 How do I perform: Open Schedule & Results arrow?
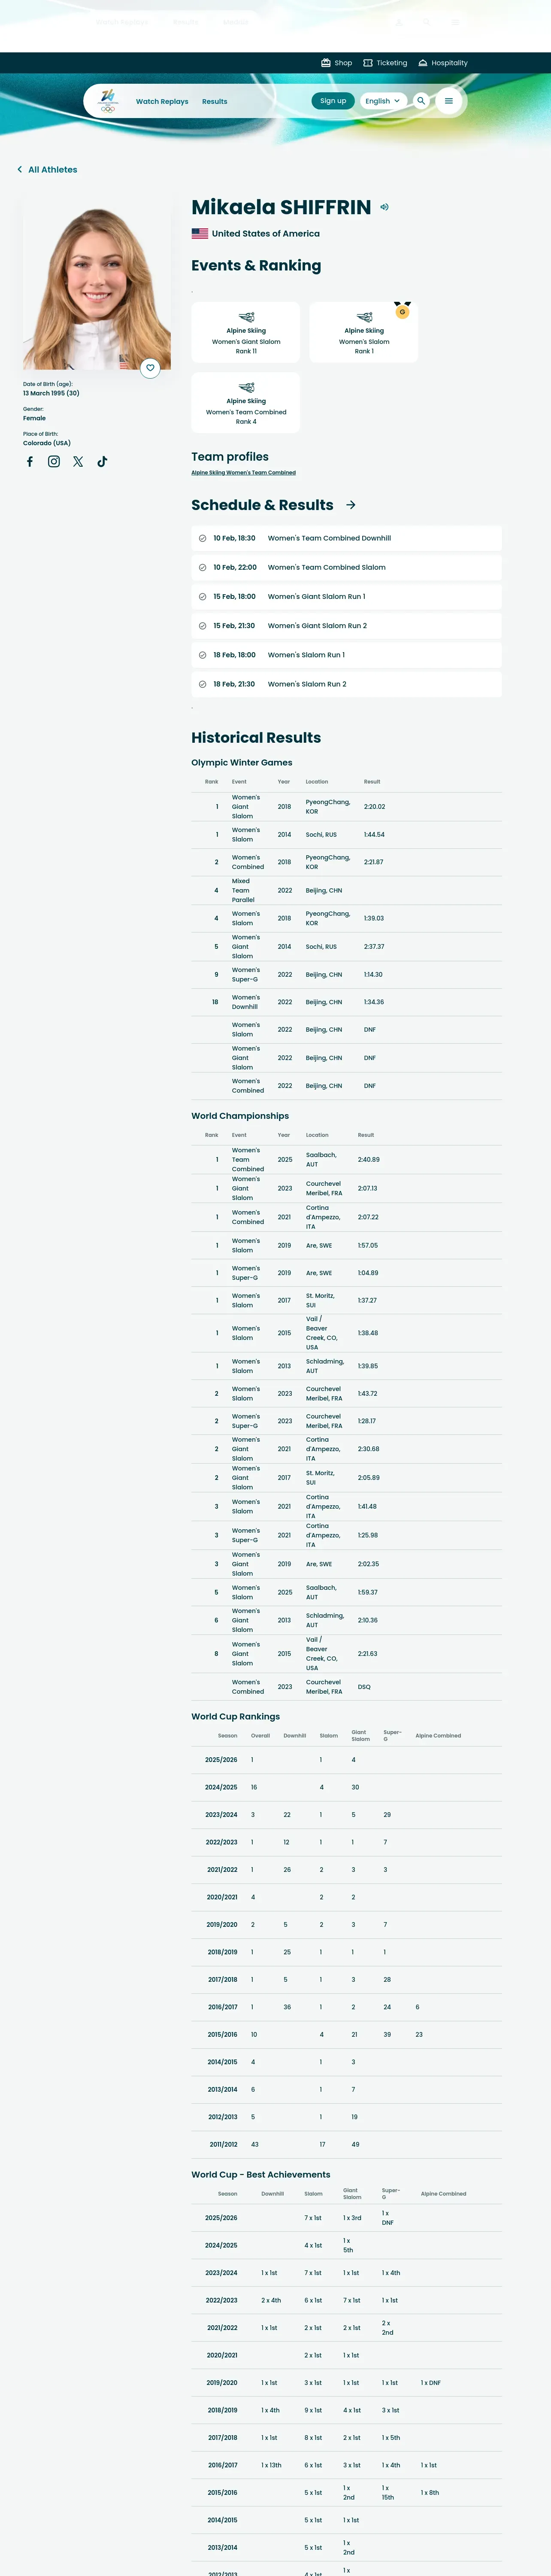click(351, 505)
